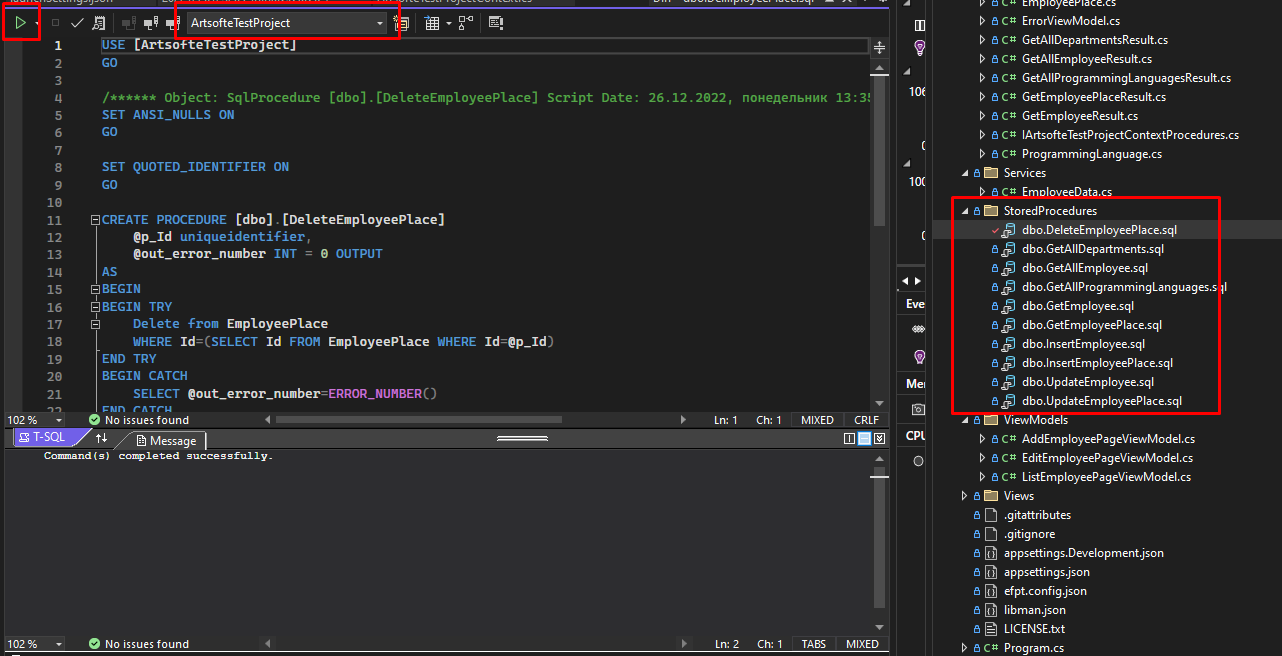Image resolution: width=1282 pixels, height=656 pixels.
Task: Select dbo.UpdateEmployeePlace.sql file
Action: click(x=1102, y=401)
